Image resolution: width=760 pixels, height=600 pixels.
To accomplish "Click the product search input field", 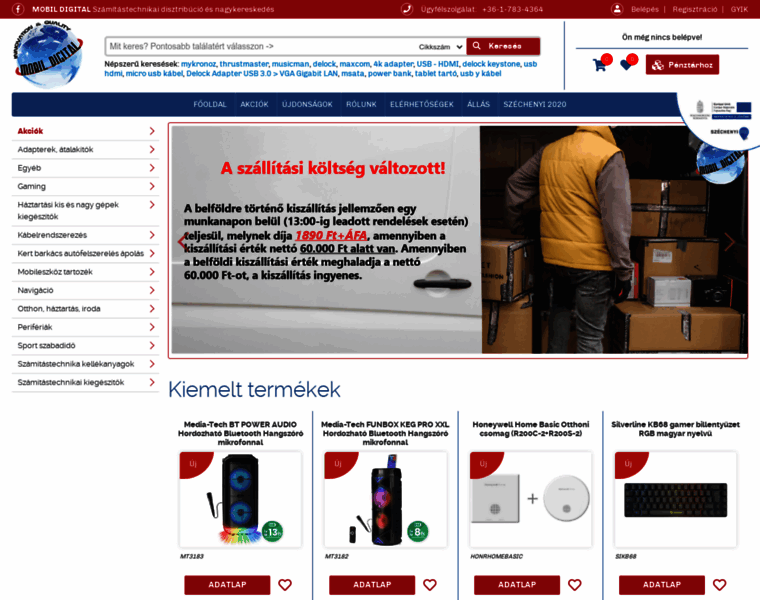I will click(261, 47).
